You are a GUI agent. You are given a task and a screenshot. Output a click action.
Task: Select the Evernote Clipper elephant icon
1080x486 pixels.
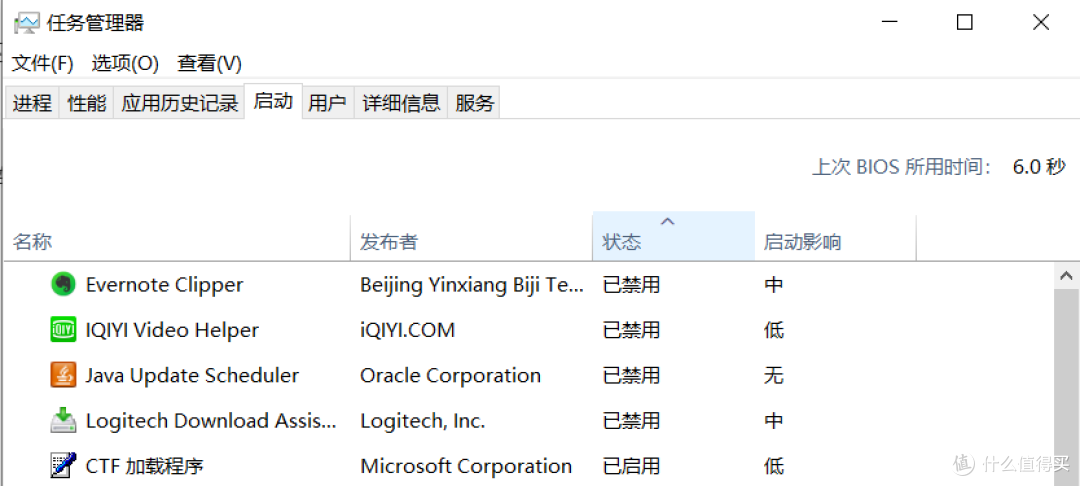coord(63,284)
